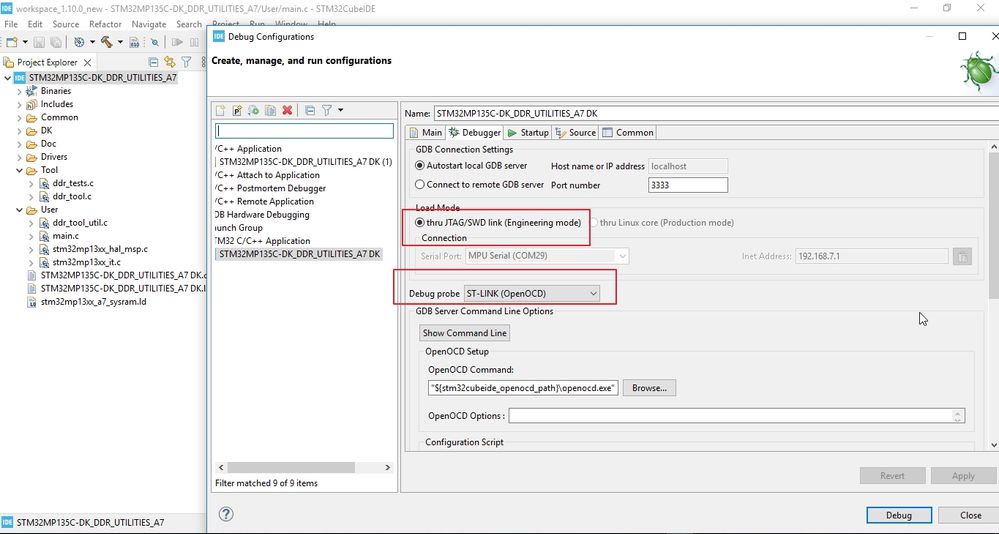Click the Suspend pause toolbar icon

click(x=194, y=42)
